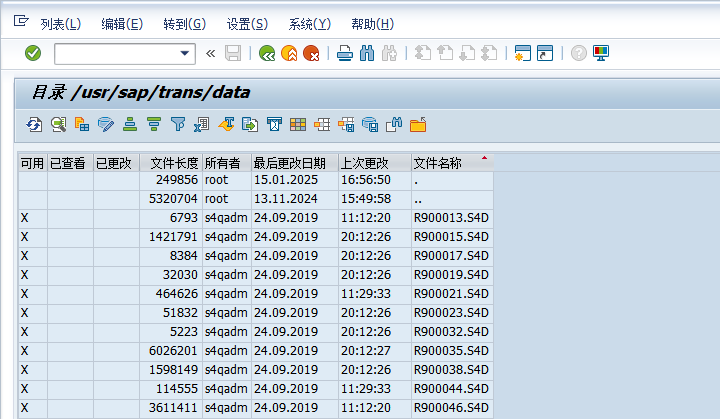Click the Select Layout icon with diskette
Screen dimensions: 720x419
coord(346,125)
